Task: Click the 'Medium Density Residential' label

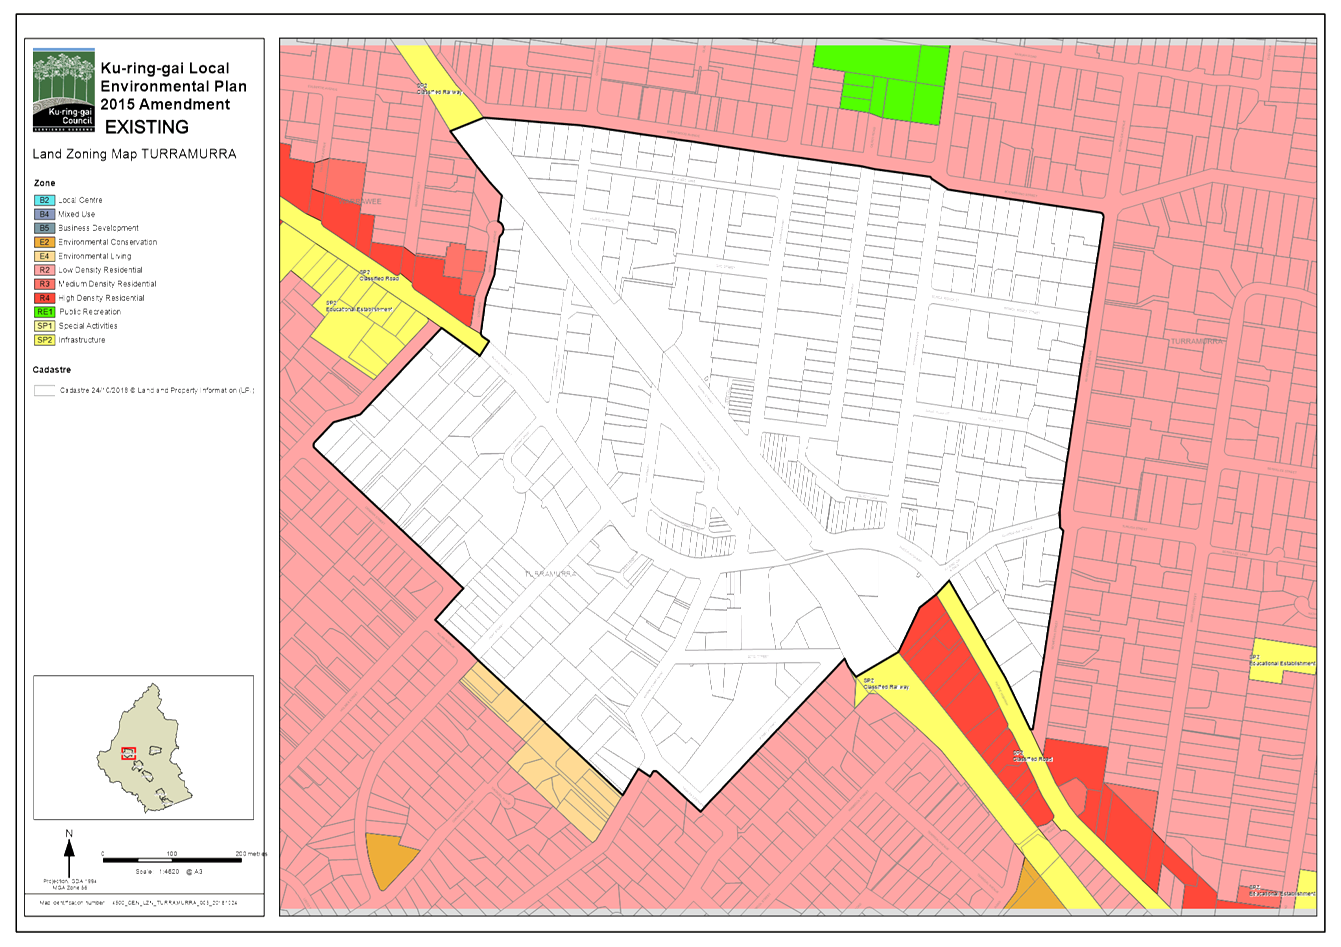Action: tap(107, 284)
